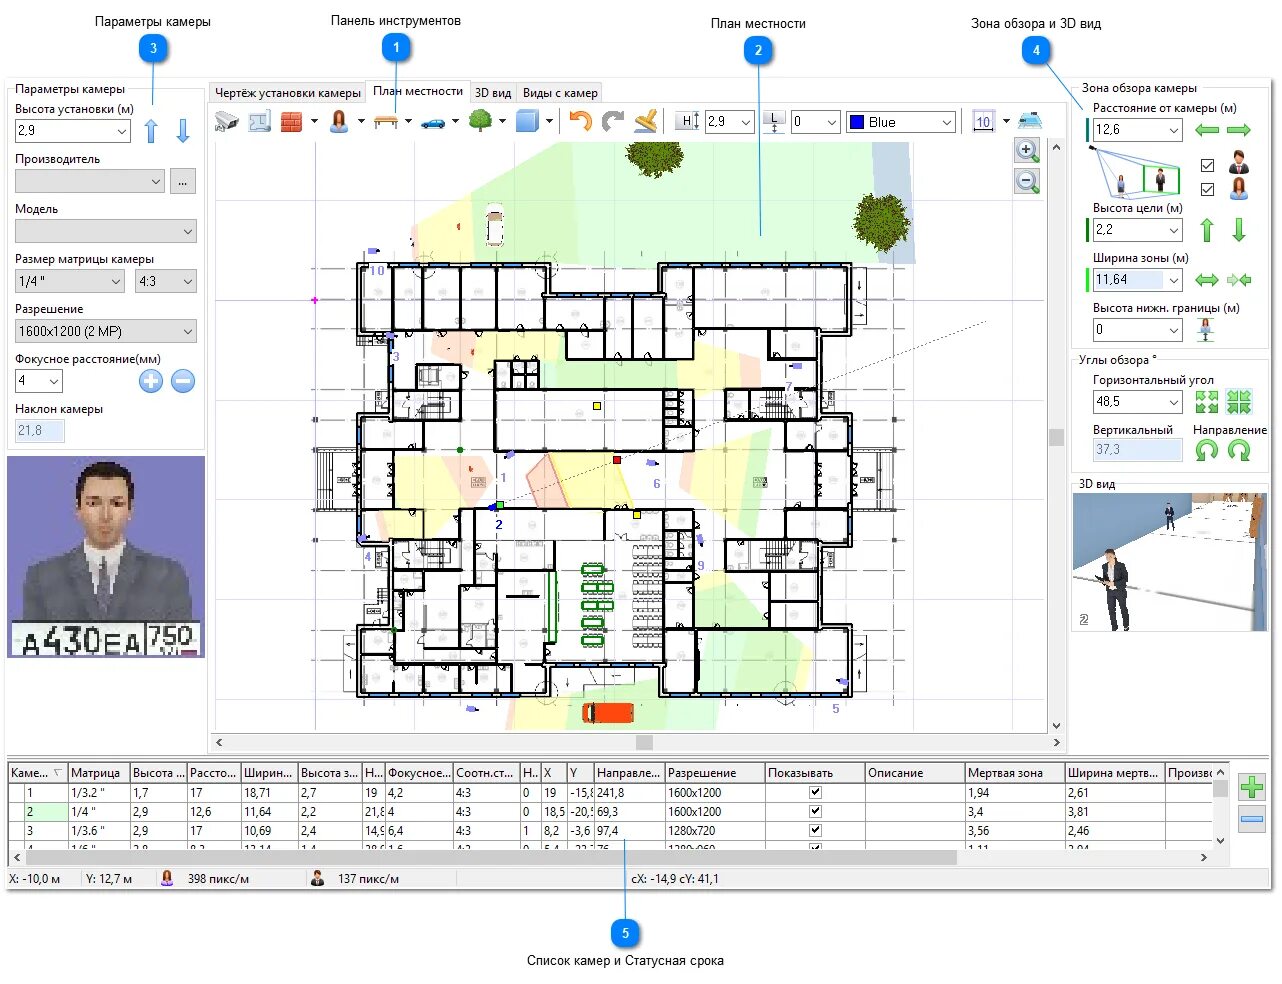The height and width of the screenshot is (984, 1282).
Task: Expand the Горизонтальный угол dropdown
Action: click(1138, 402)
